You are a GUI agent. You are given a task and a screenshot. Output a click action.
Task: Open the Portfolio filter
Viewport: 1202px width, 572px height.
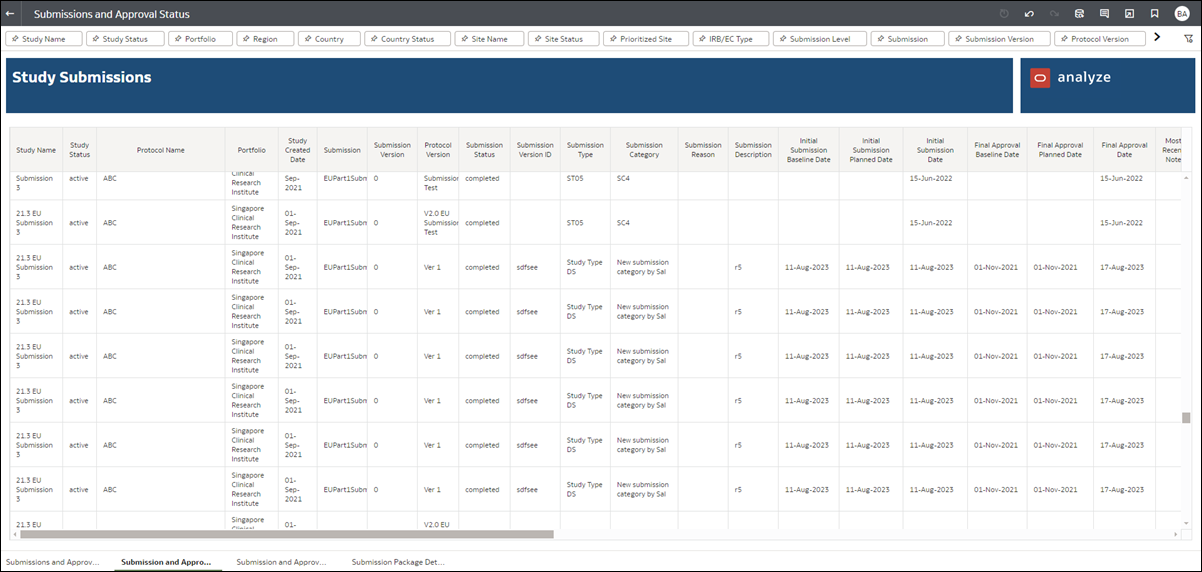[x=201, y=39]
